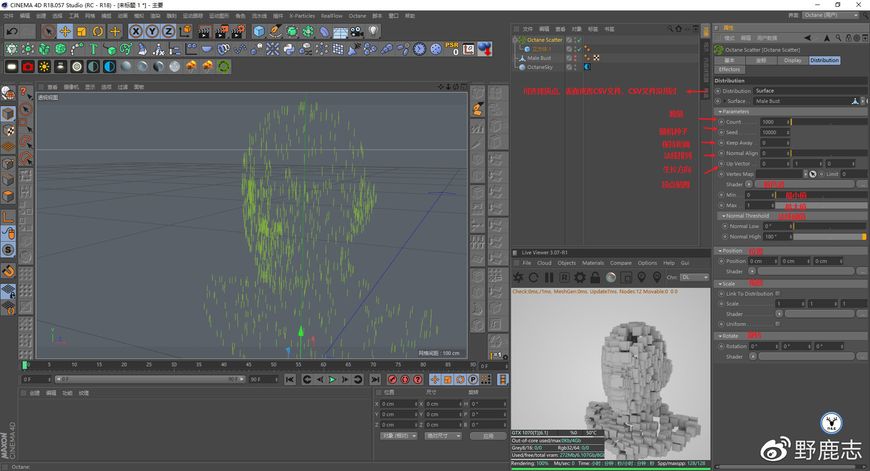870x471 pixels.
Task: Click the PSR reset icon
Action: click(452, 49)
